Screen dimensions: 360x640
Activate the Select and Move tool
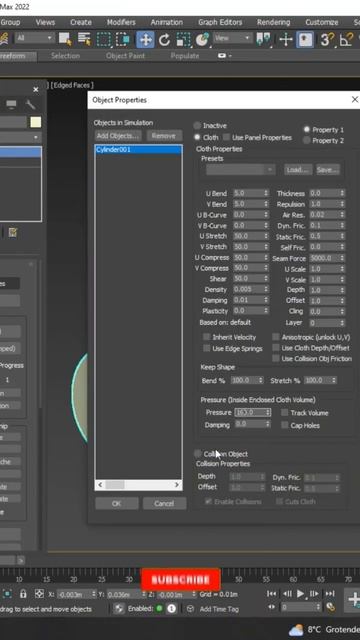(145, 39)
